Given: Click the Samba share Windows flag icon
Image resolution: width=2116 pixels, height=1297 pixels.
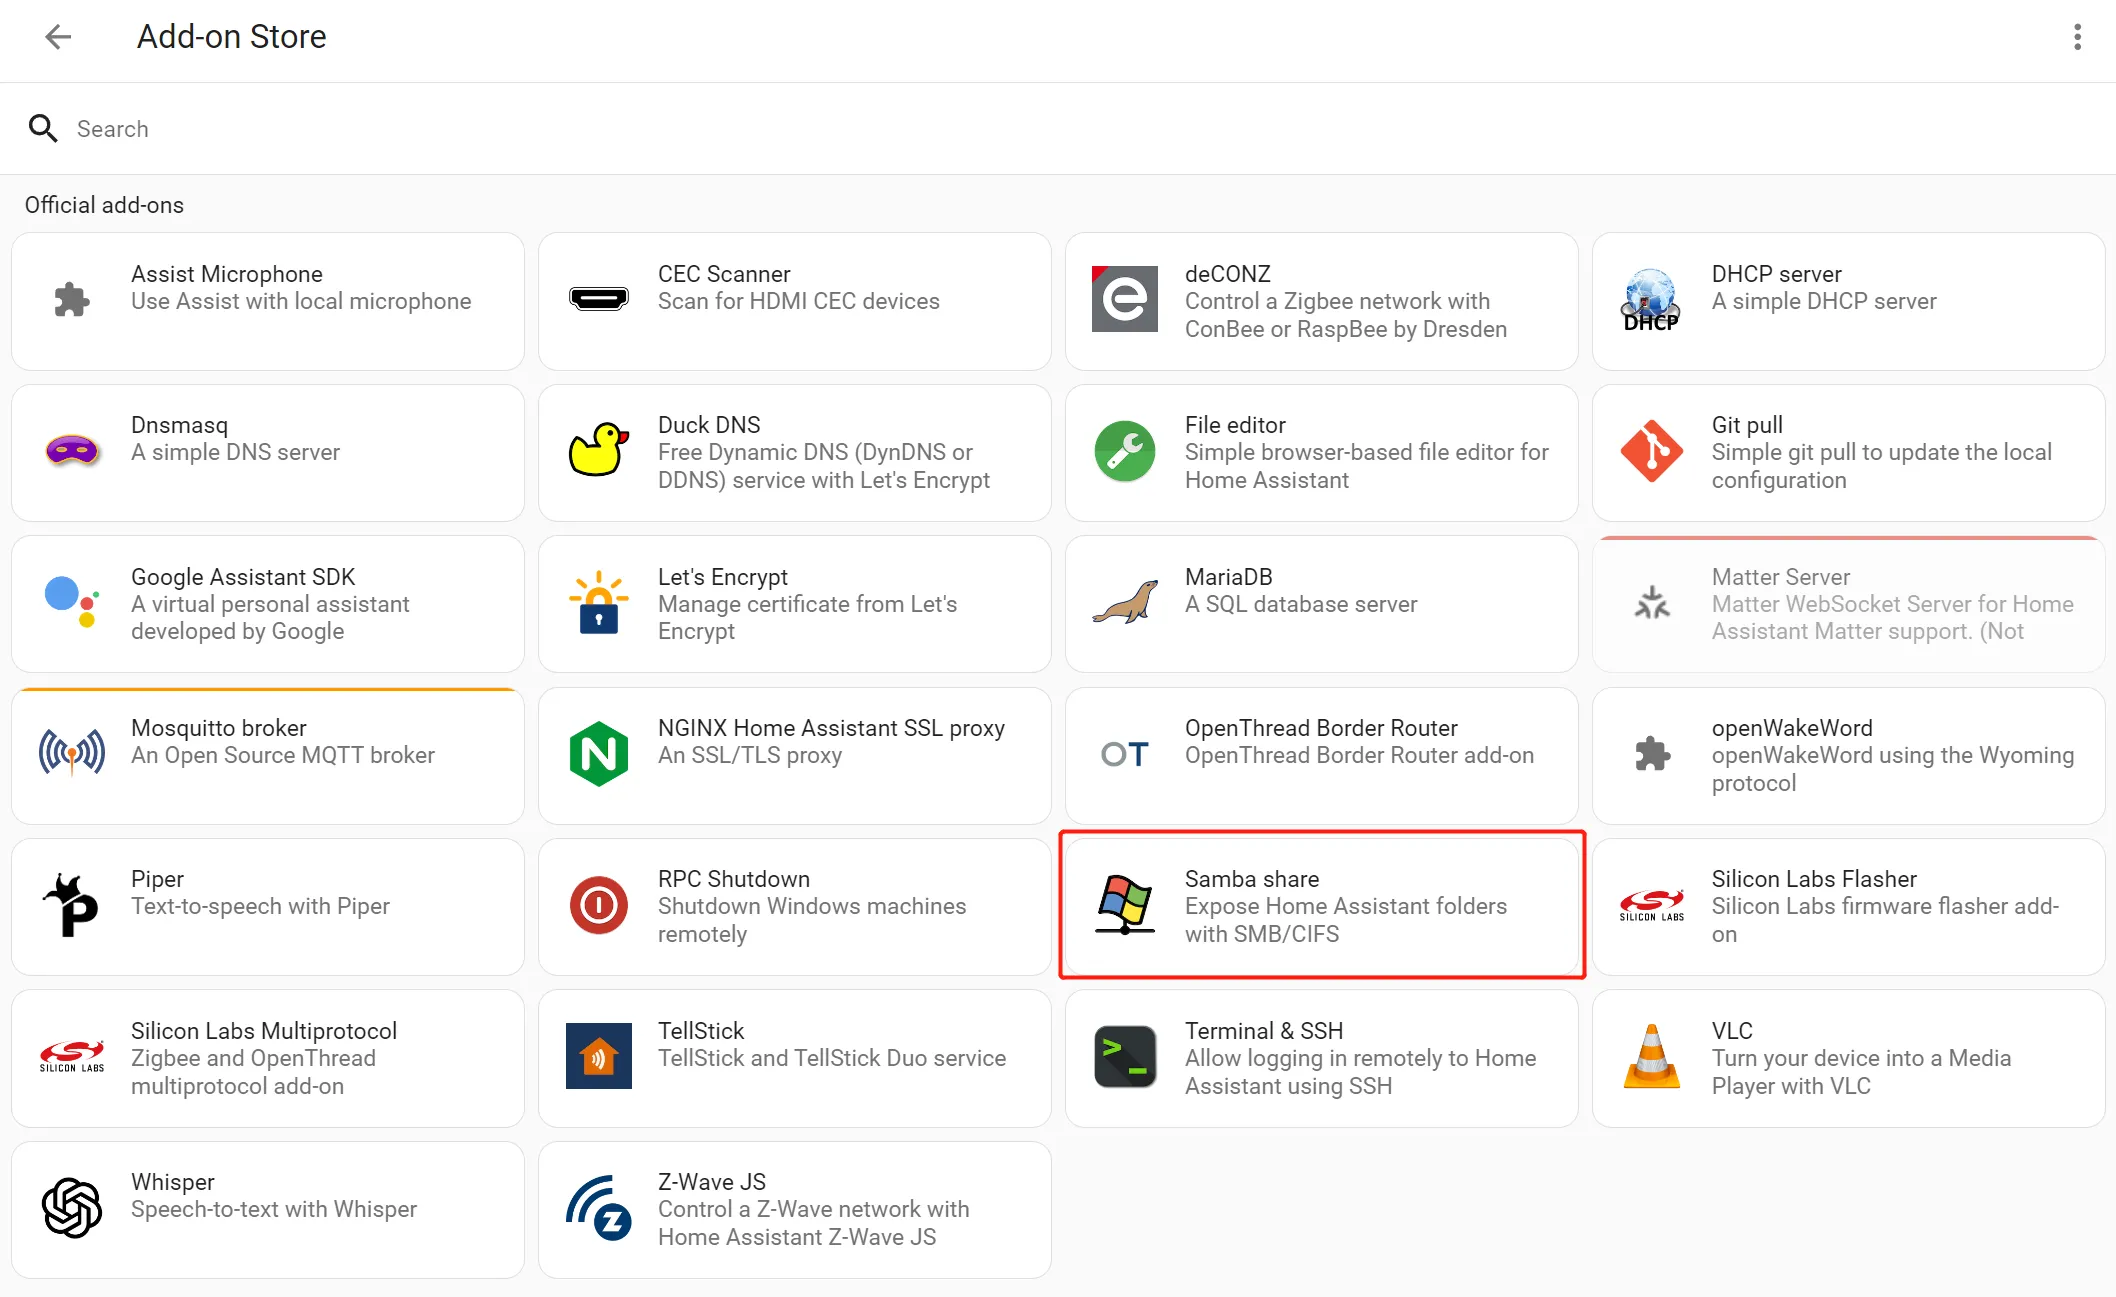Looking at the screenshot, I should coord(1124,905).
